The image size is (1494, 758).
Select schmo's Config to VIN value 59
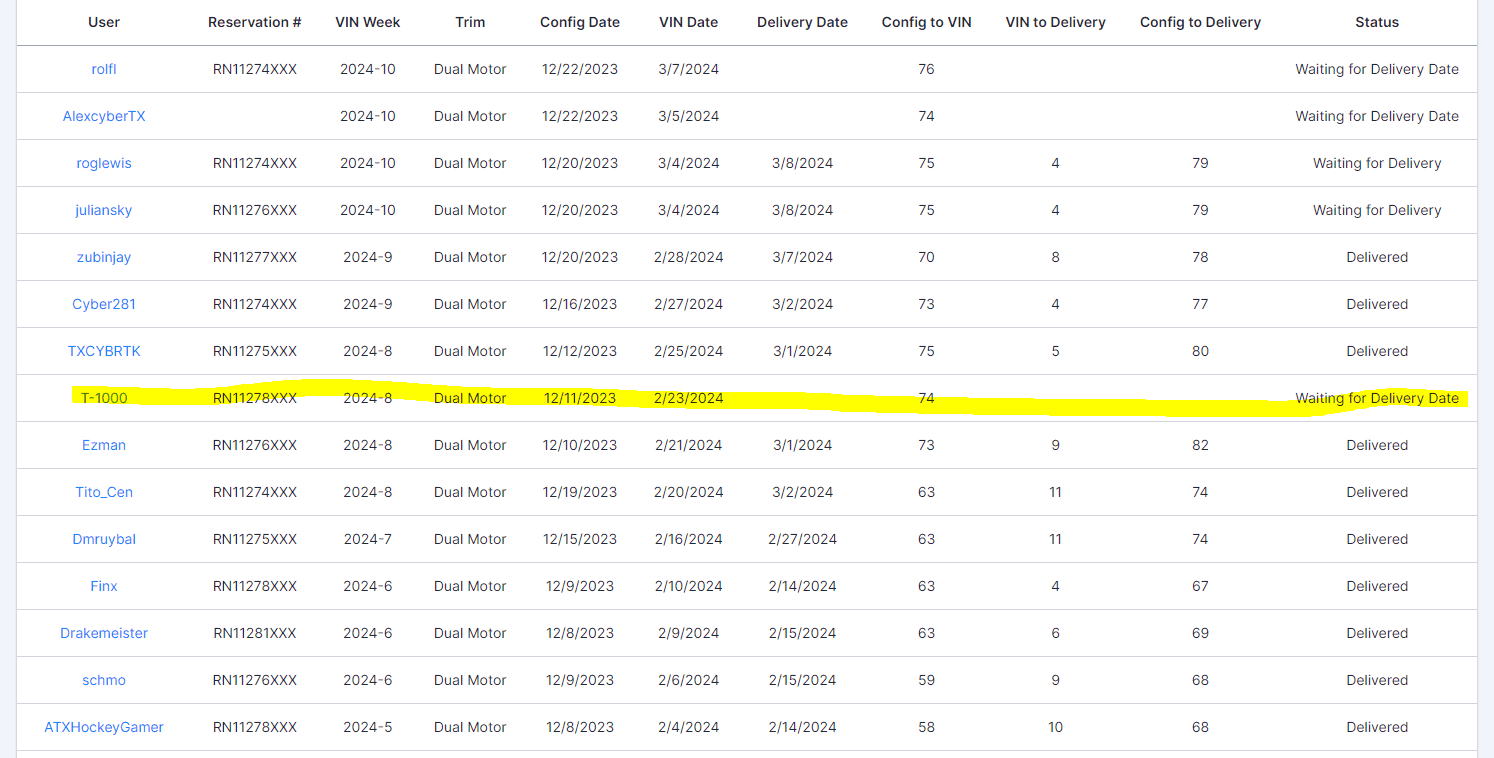pyautogui.click(x=927, y=680)
